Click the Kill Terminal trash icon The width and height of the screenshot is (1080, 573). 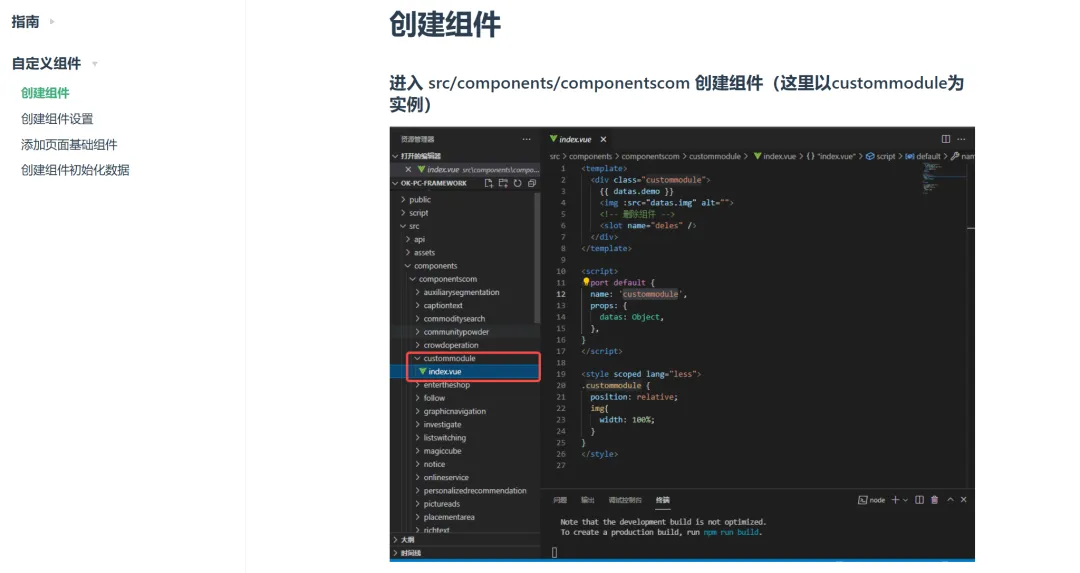935,500
